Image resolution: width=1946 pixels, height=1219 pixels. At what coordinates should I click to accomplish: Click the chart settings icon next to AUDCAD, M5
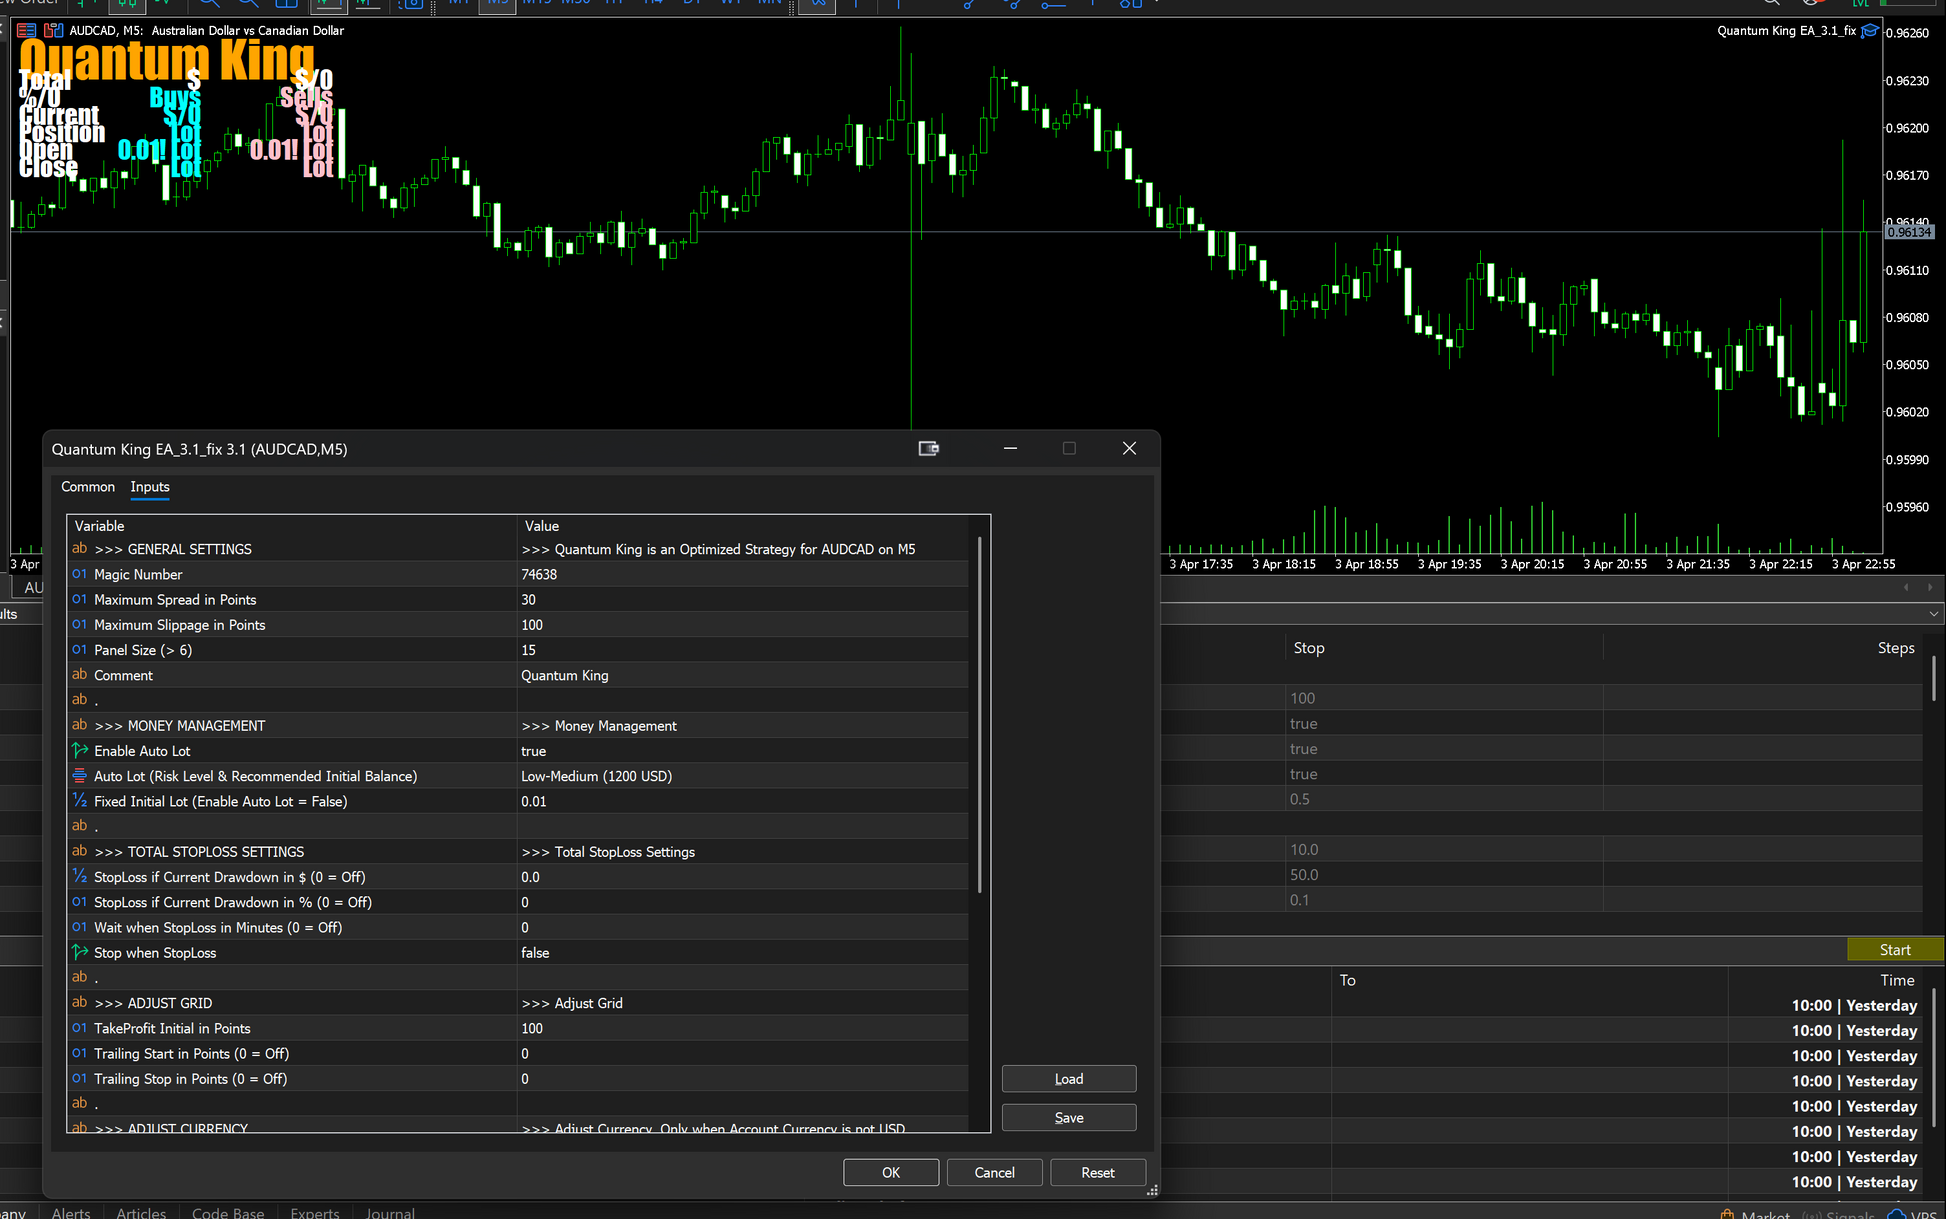[x=54, y=31]
